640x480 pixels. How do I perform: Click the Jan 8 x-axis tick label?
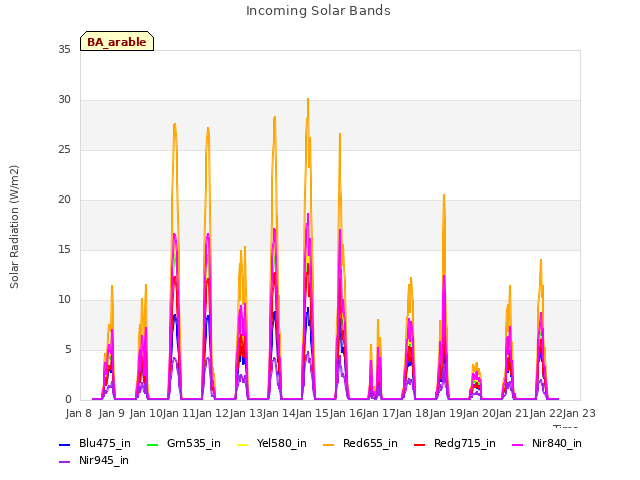point(79,413)
